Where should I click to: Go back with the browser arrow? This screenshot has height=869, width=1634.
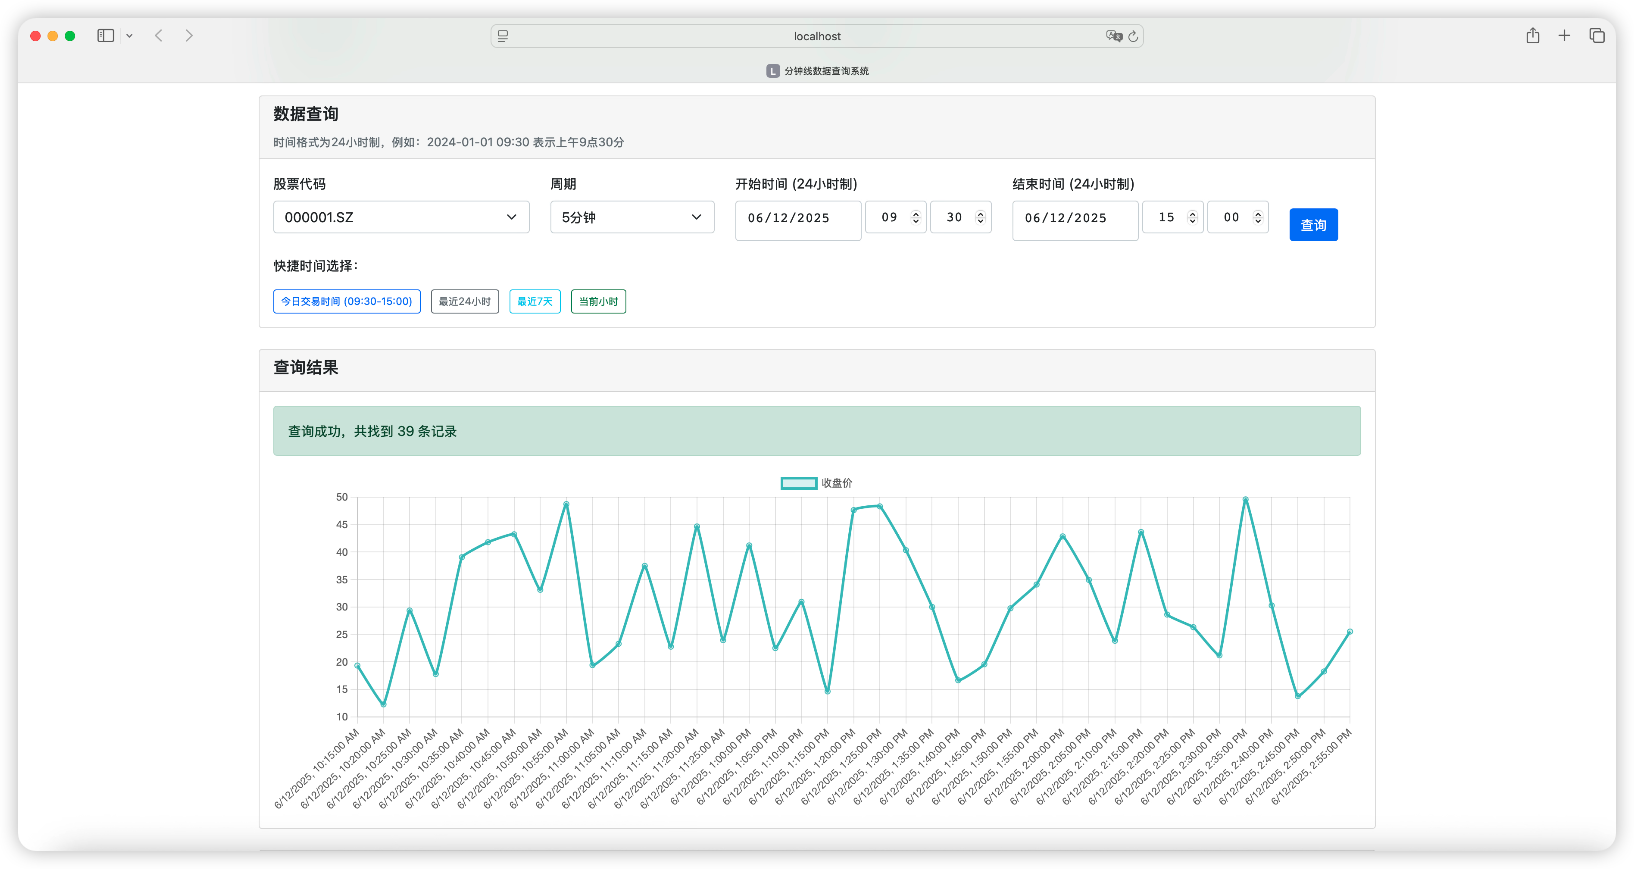(x=158, y=36)
